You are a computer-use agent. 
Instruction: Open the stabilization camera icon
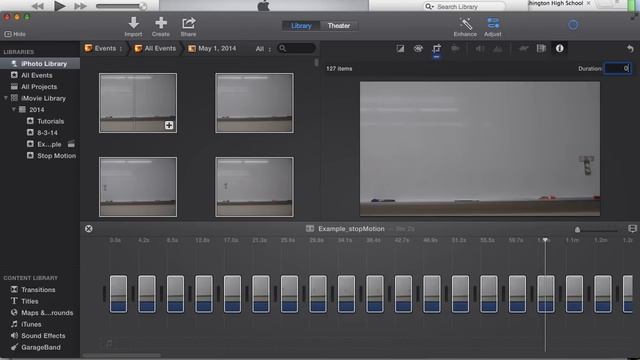tap(455, 49)
